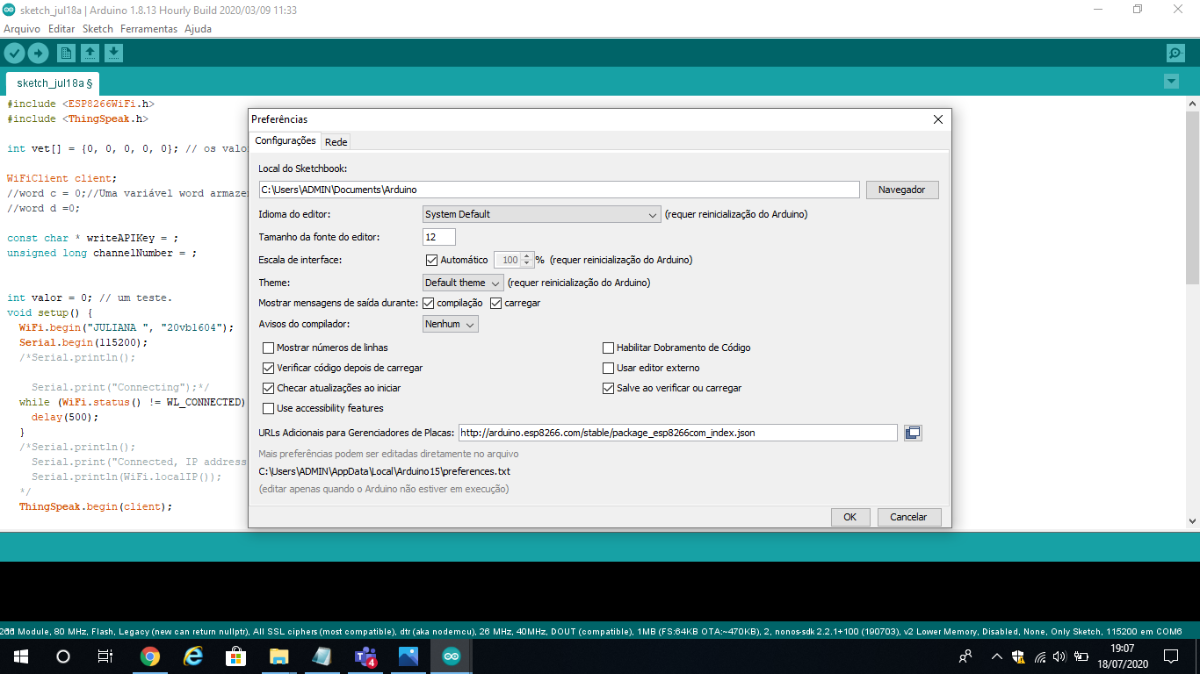This screenshot has width=1200, height=674.
Task: Open Windows Start menu
Action: click(20, 657)
